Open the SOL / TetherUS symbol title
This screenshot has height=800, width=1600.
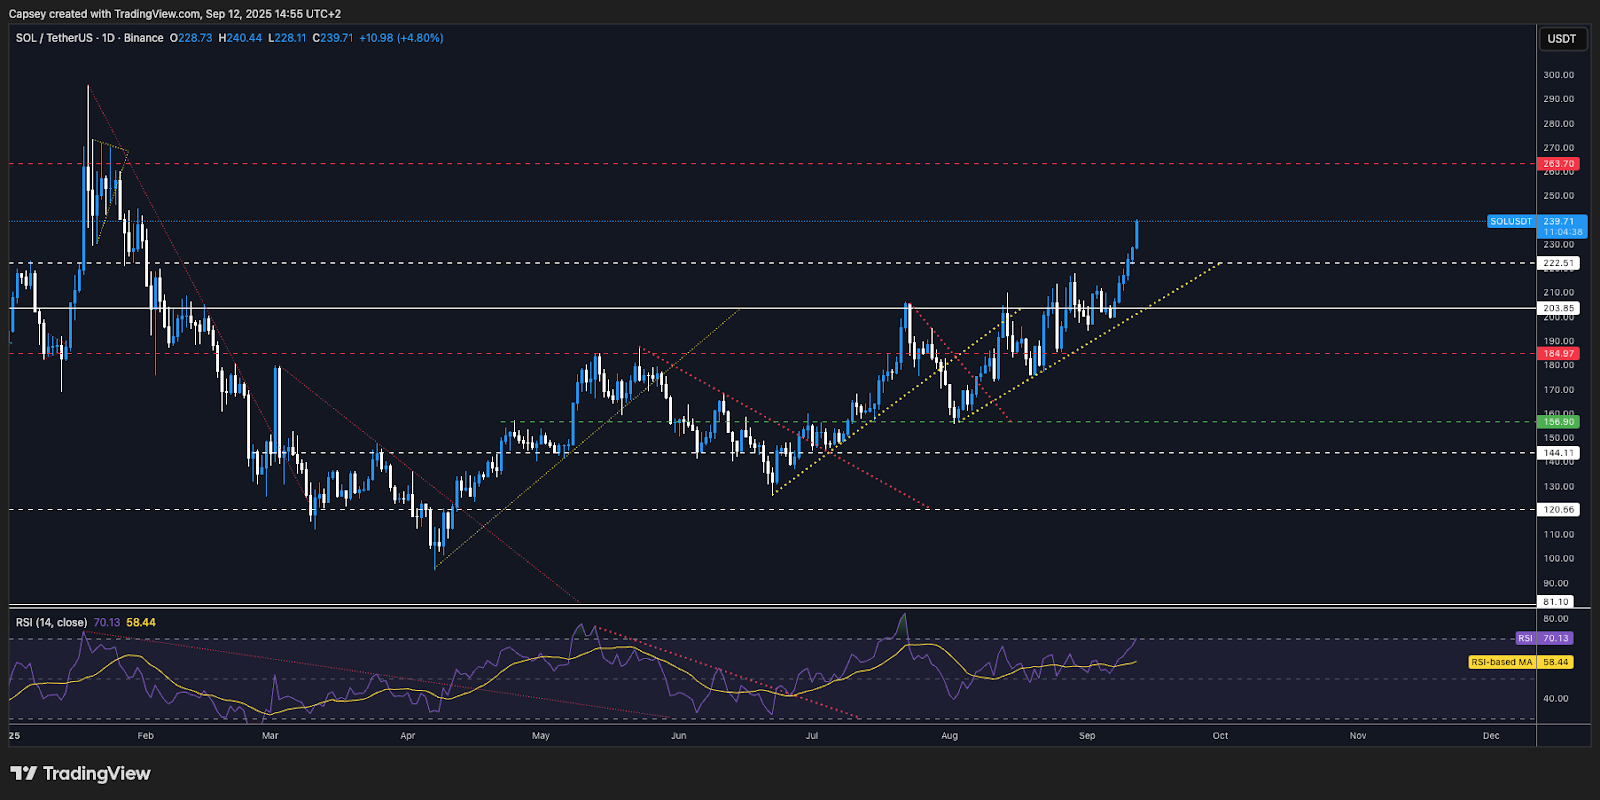point(89,38)
